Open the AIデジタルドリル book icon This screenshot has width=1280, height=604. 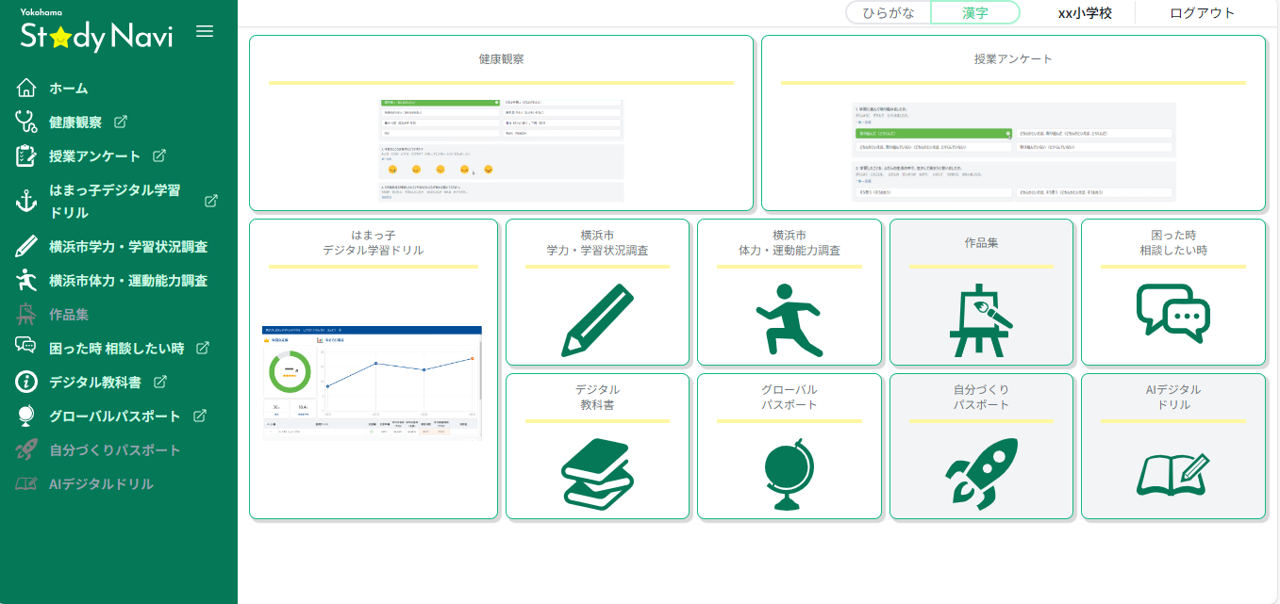tap(1173, 474)
